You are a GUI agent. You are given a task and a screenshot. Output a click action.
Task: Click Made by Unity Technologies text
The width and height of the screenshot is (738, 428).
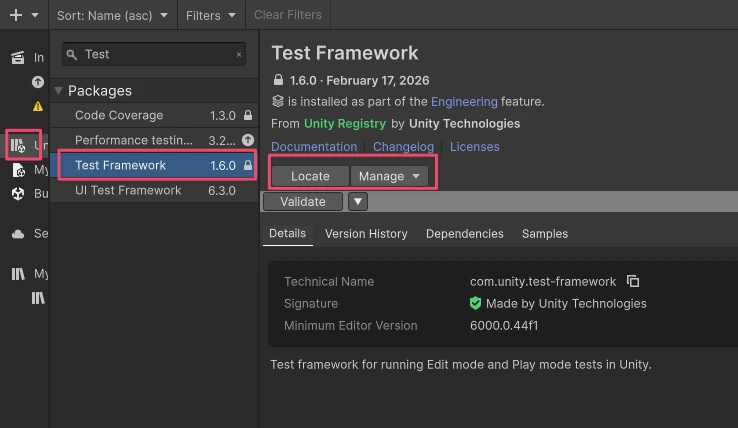point(566,304)
